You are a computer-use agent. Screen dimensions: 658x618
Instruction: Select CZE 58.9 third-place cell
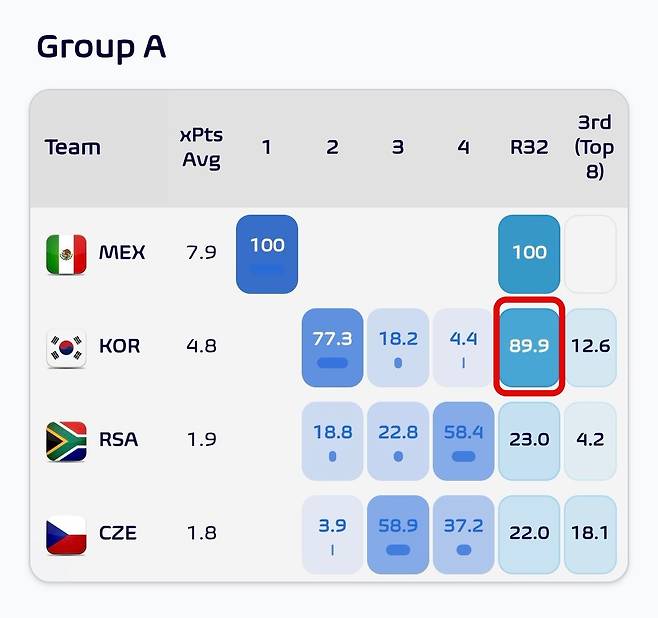[x=398, y=535]
